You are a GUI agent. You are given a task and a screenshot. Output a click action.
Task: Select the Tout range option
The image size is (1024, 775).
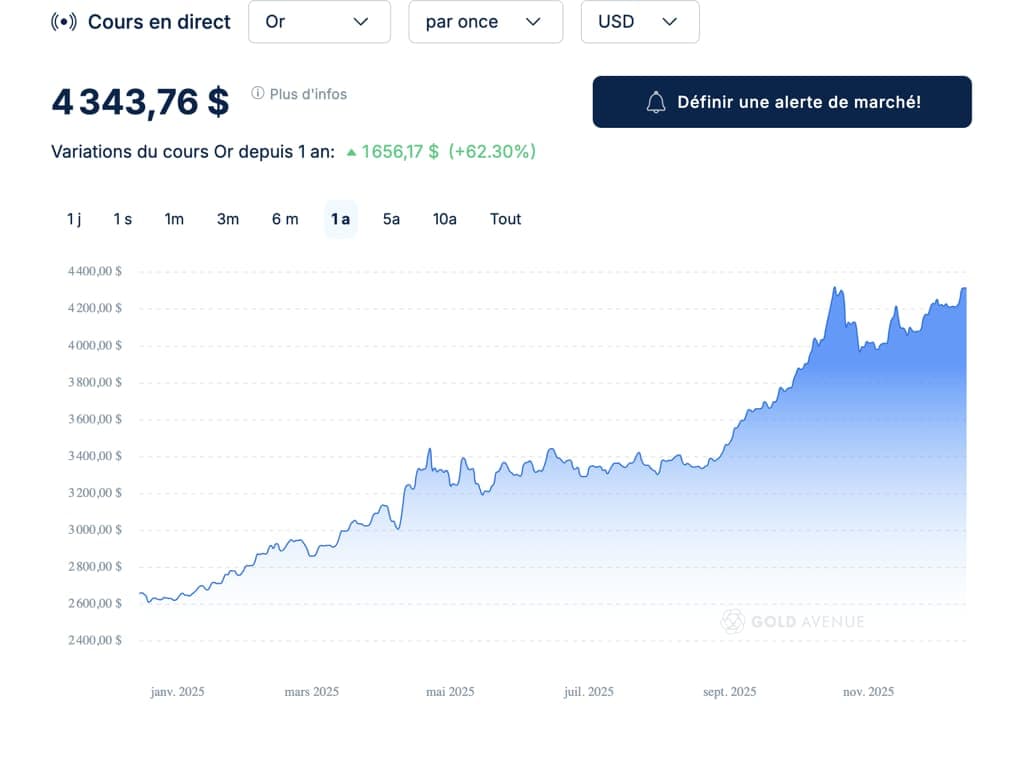tap(505, 219)
